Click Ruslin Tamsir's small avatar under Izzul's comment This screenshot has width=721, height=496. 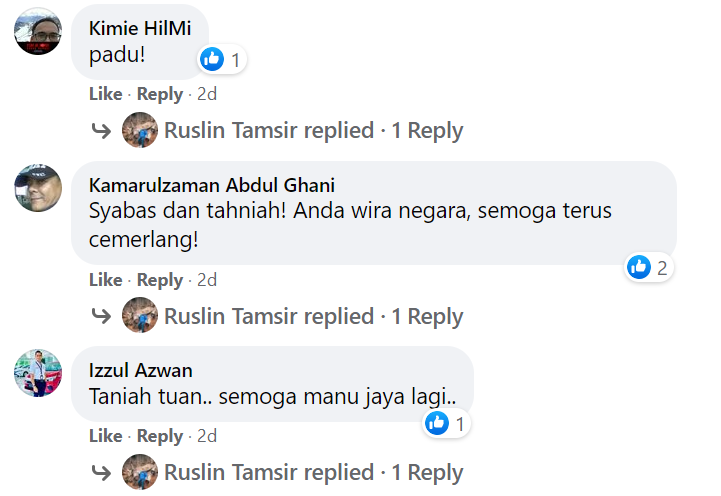tap(140, 473)
